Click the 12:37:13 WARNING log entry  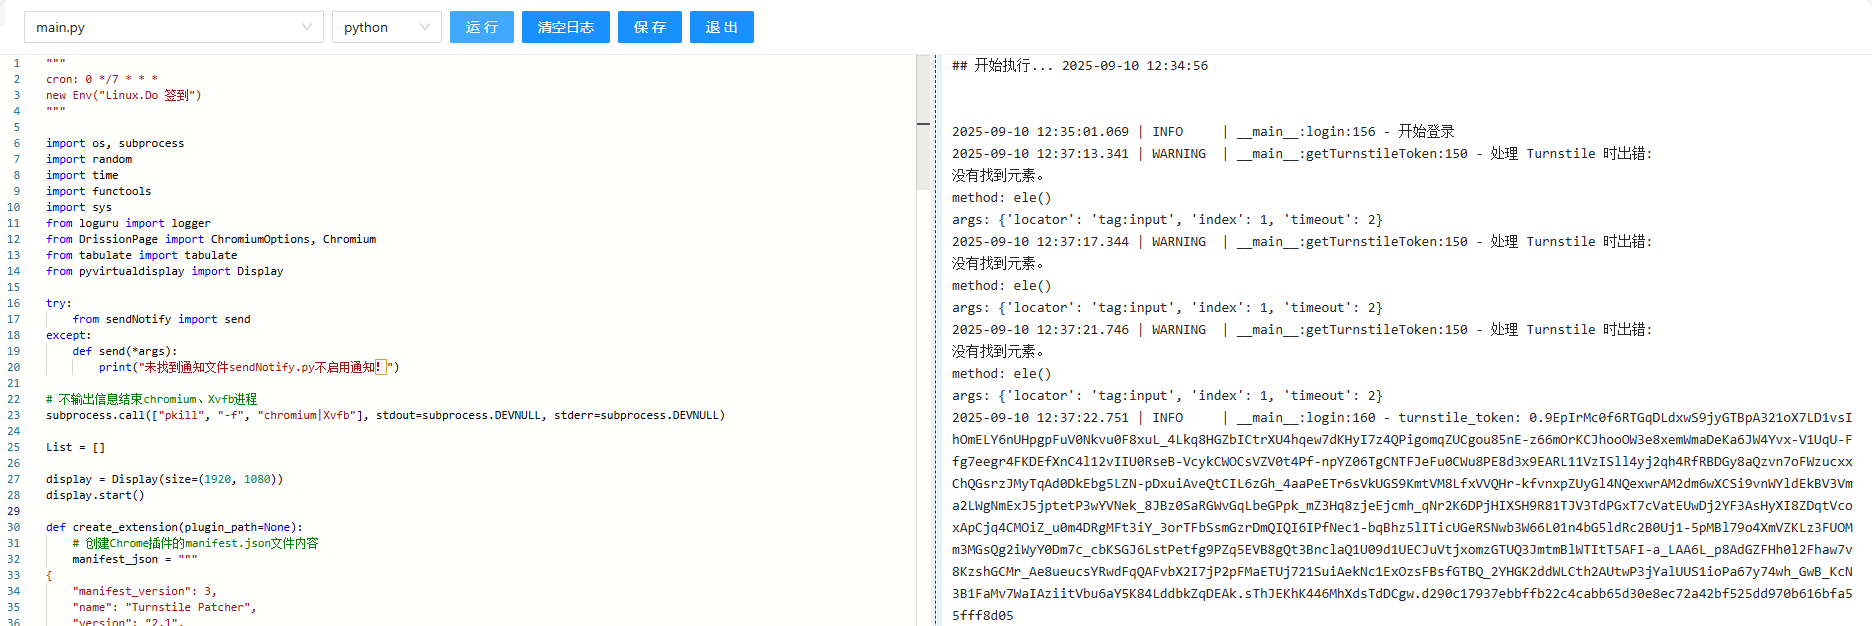(1300, 154)
